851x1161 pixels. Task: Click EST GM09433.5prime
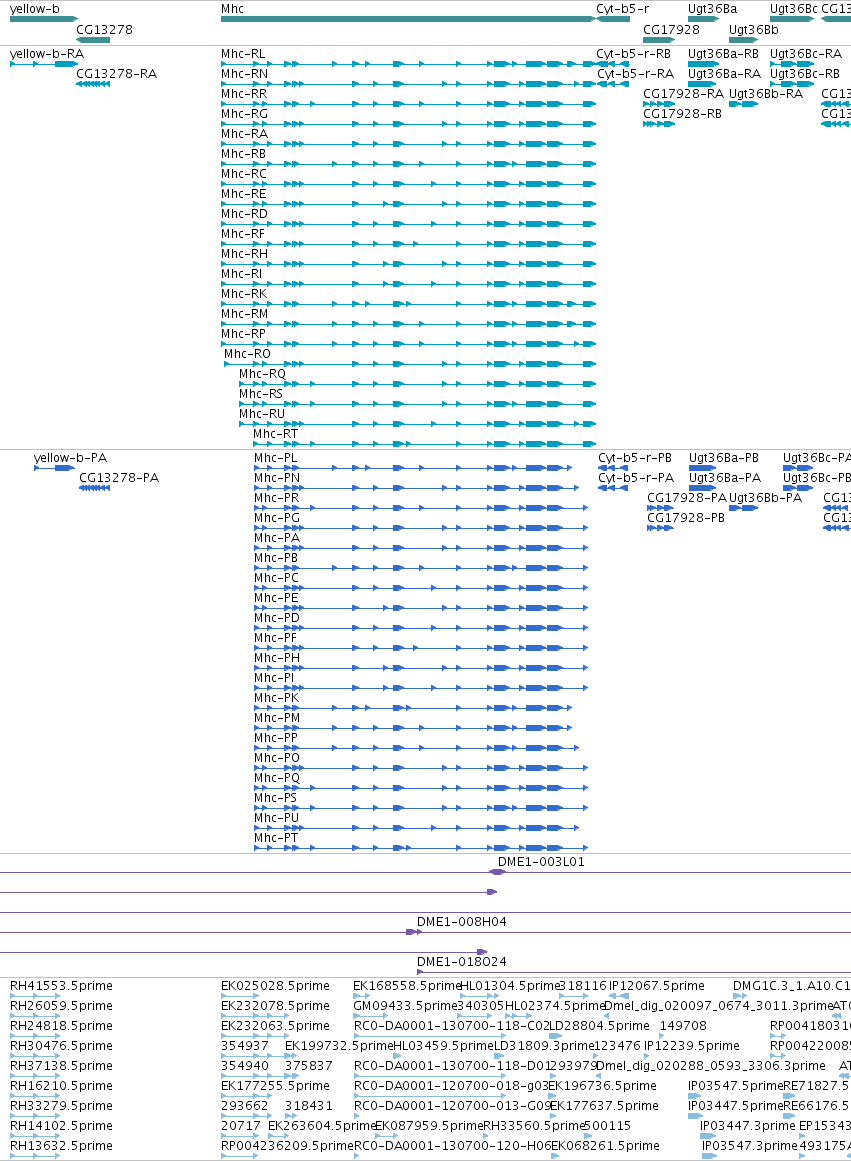tap(405, 1006)
